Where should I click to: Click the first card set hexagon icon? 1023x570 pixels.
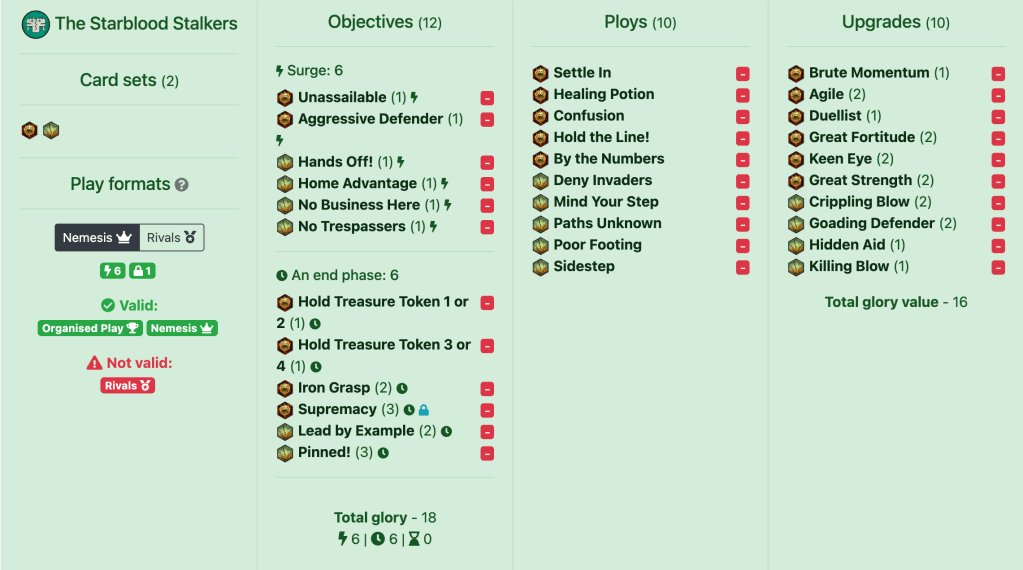tap(29, 130)
